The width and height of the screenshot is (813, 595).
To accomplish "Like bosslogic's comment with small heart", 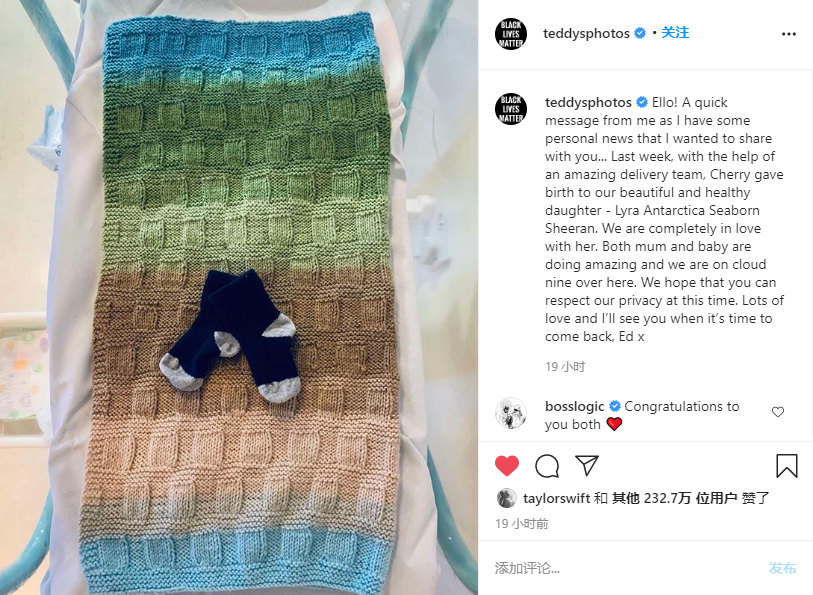I will [x=778, y=412].
